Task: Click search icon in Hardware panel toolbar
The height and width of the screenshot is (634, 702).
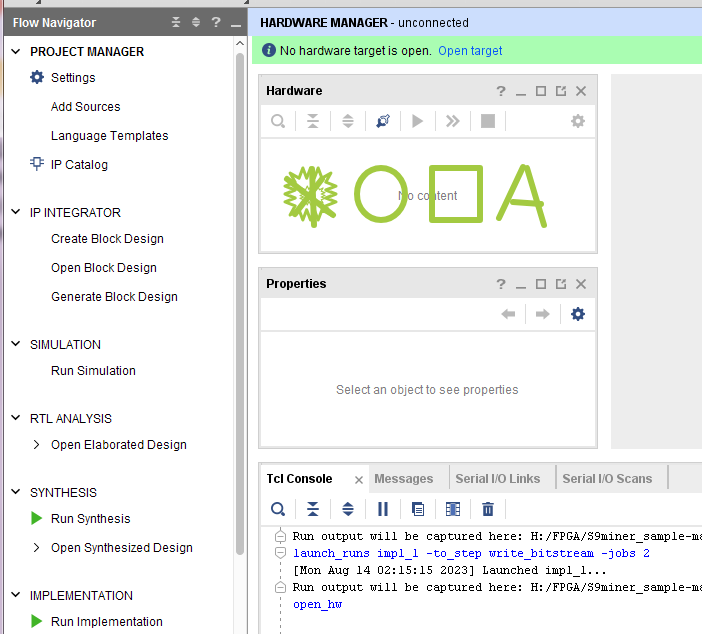Action: coord(278,121)
